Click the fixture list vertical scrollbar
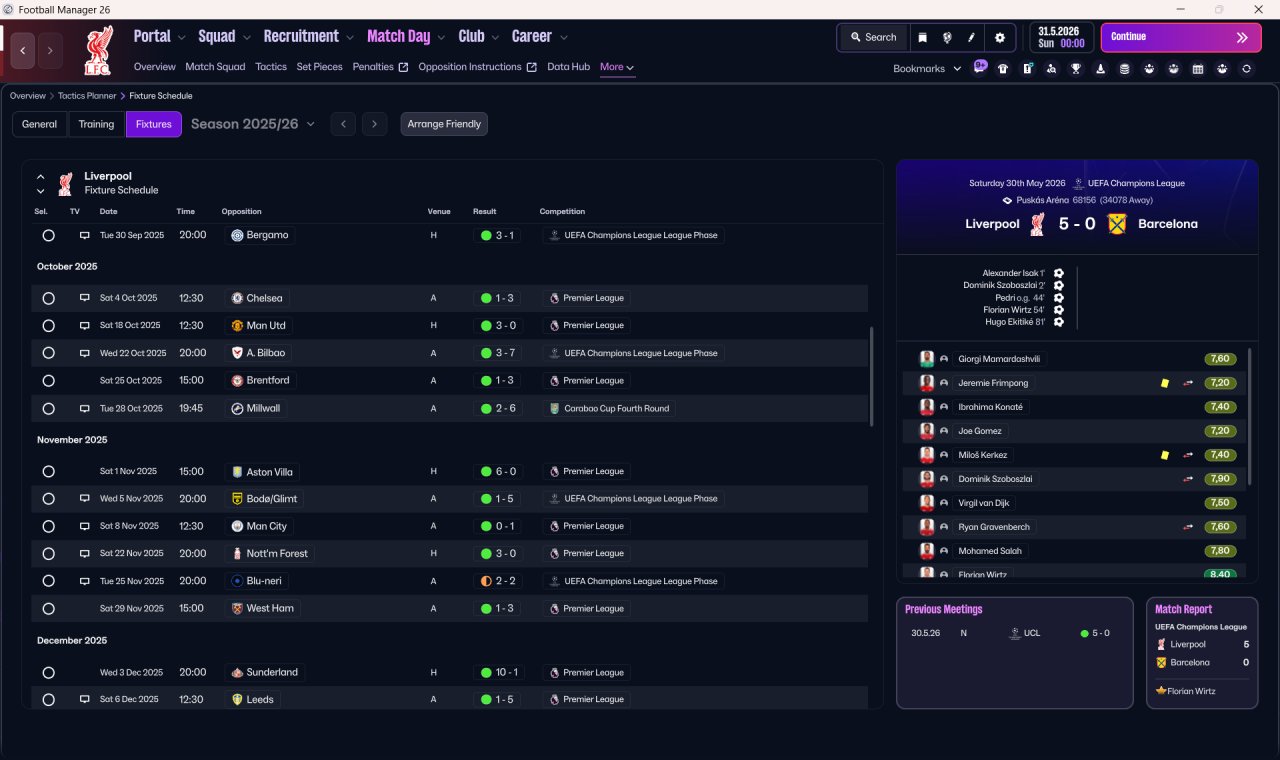This screenshot has width=1280, height=760. (x=872, y=376)
